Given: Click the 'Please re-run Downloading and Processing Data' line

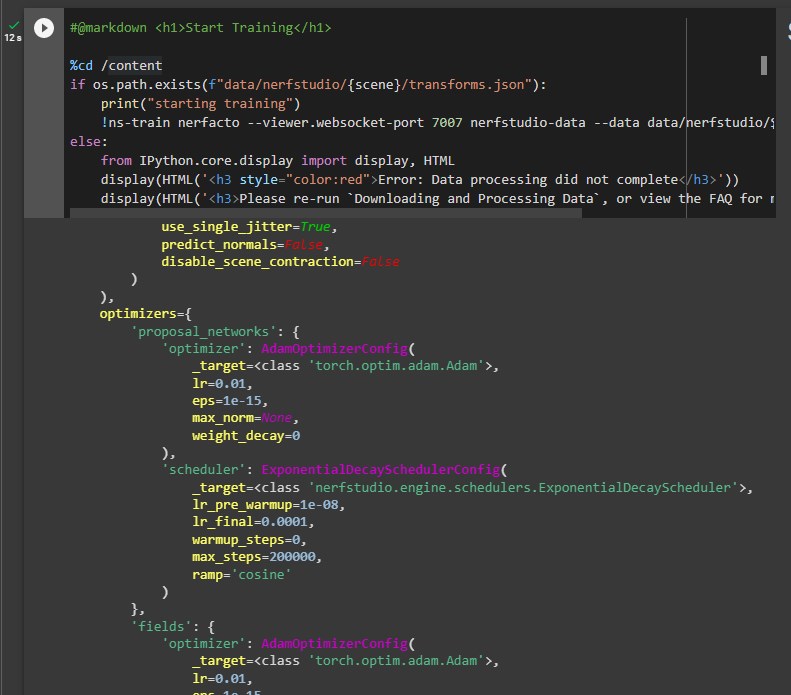Looking at the screenshot, I should [437, 199].
